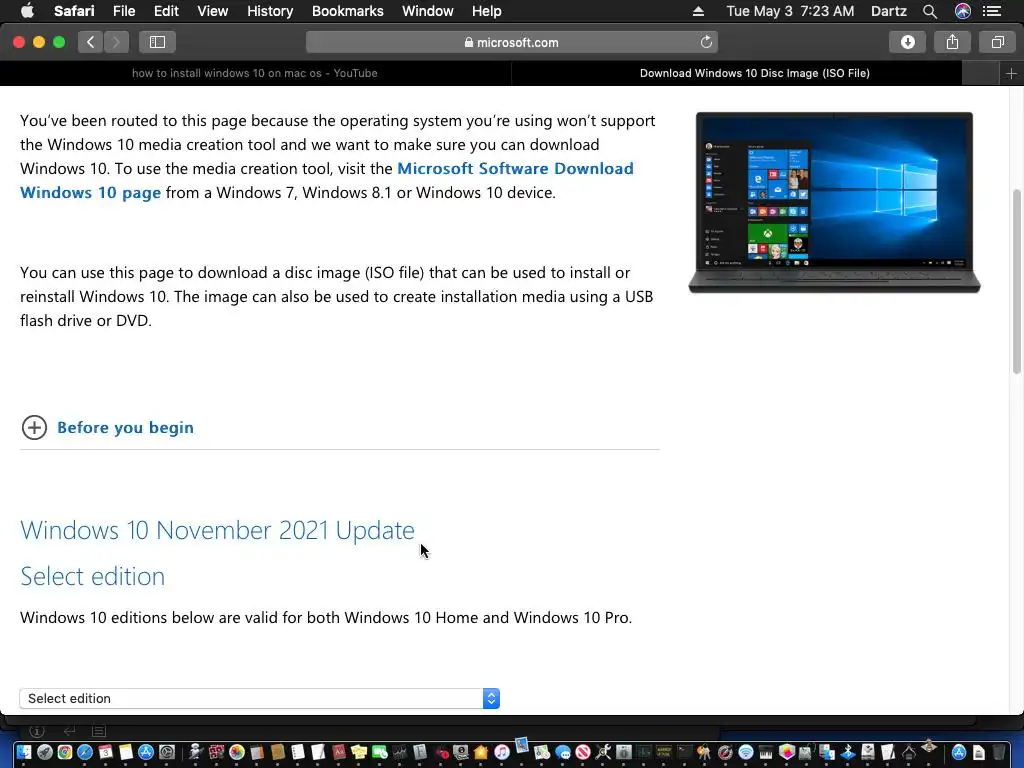Open the Bookmarks menu
This screenshot has height=768, width=1024.
coord(347,11)
